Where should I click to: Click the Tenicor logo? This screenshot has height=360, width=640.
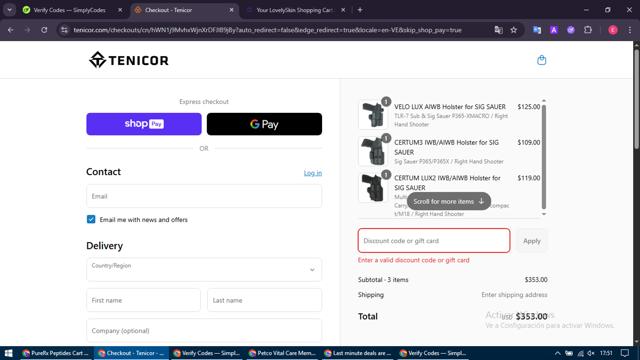coord(129,60)
